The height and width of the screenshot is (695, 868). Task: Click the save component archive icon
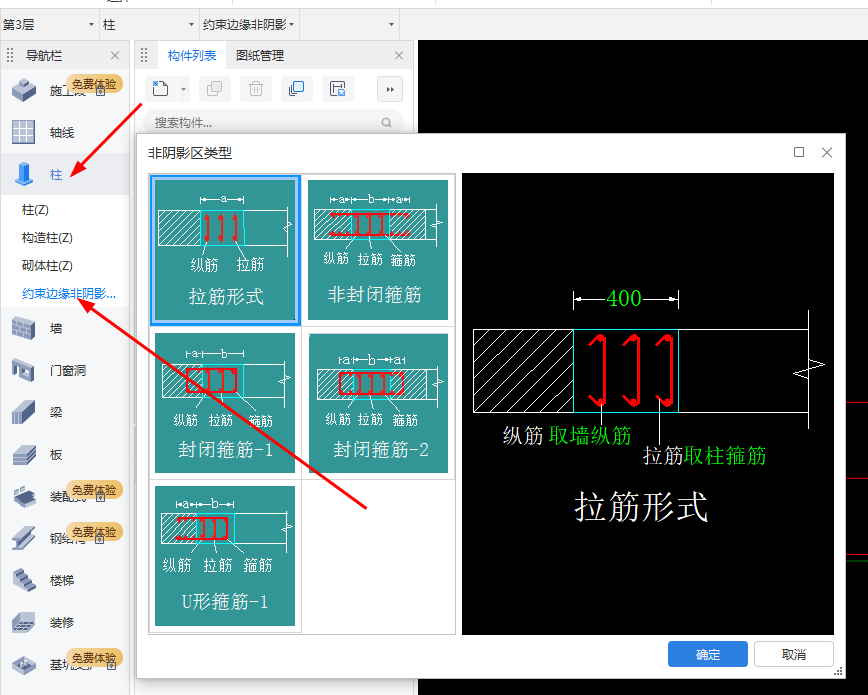[338, 89]
